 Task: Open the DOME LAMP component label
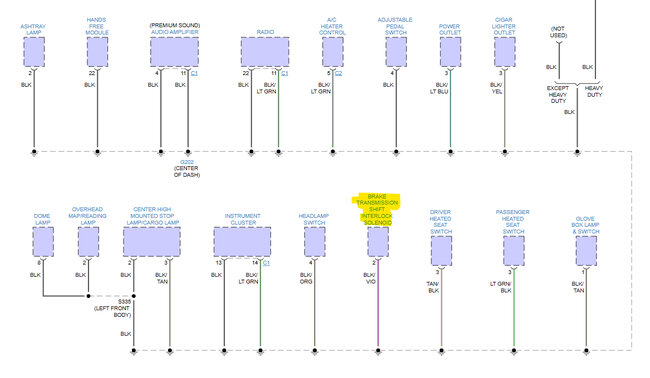pyautogui.click(x=42, y=219)
